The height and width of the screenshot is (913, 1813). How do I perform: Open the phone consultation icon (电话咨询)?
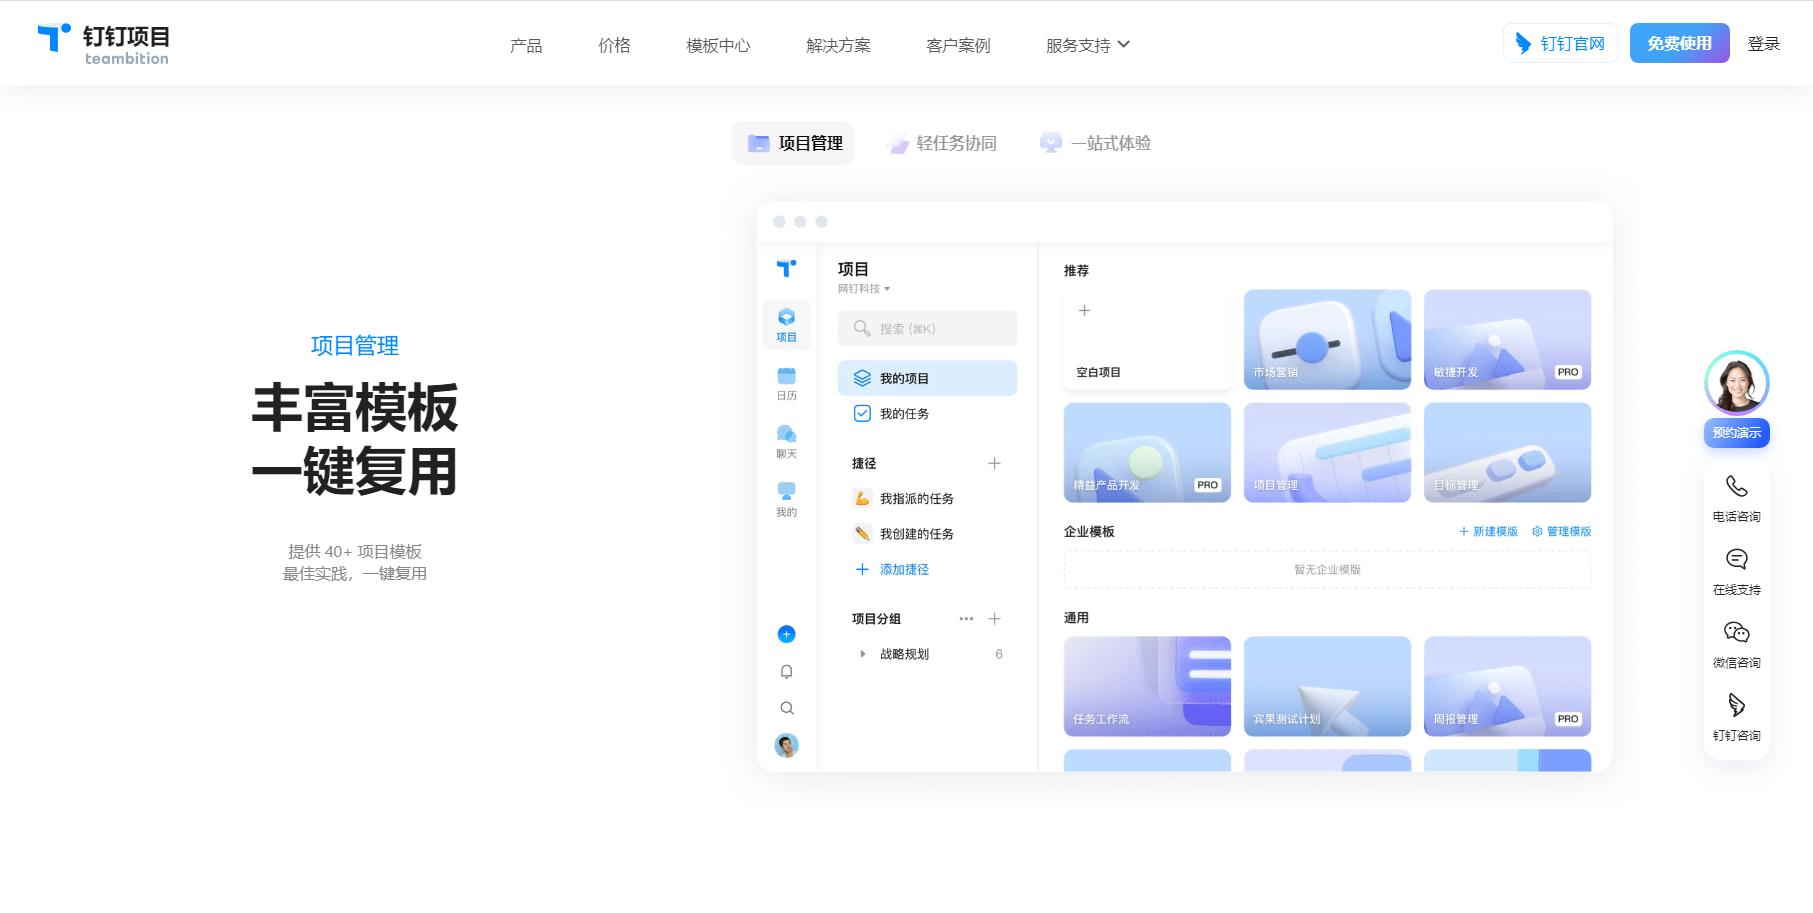click(x=1736, y=487)
